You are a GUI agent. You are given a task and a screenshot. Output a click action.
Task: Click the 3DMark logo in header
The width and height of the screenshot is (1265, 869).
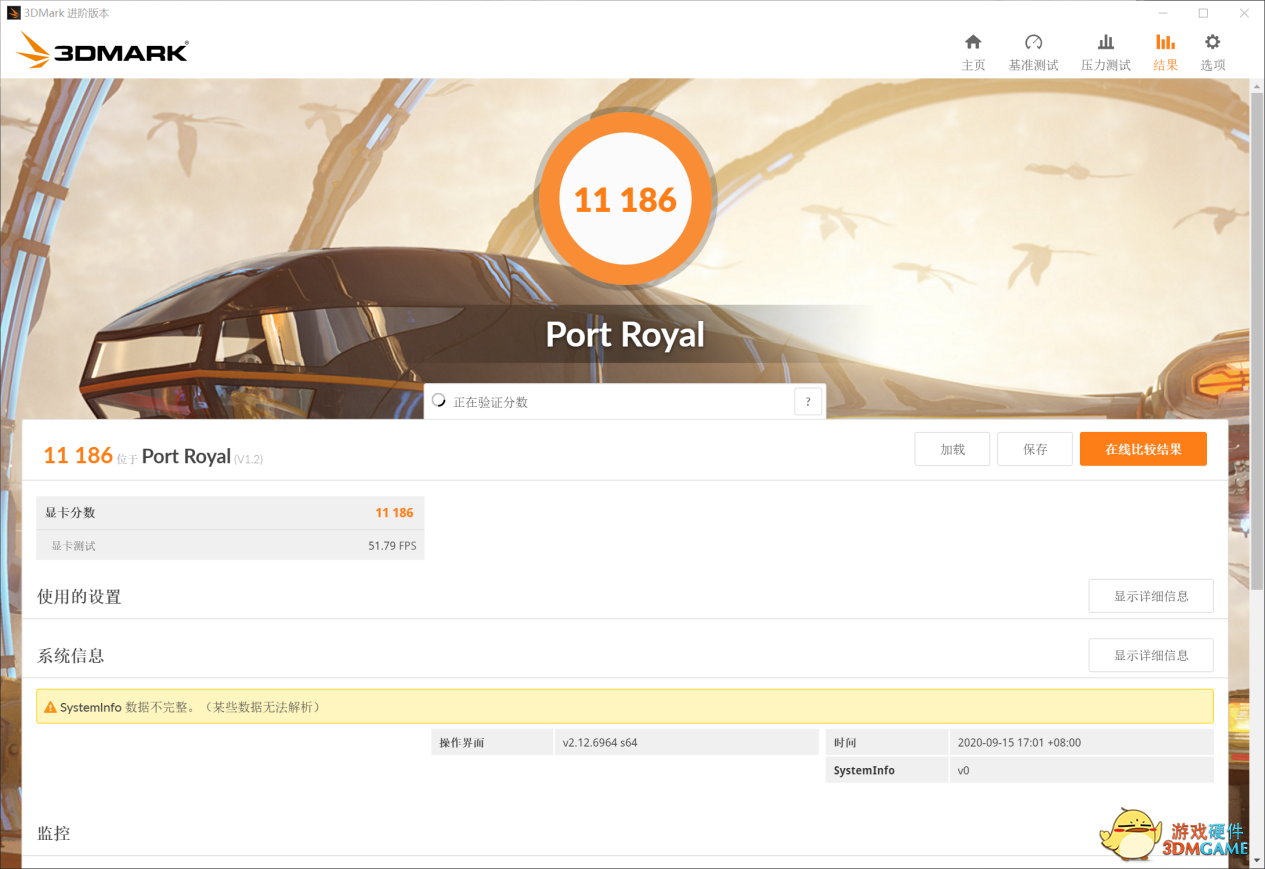[102, 50]
